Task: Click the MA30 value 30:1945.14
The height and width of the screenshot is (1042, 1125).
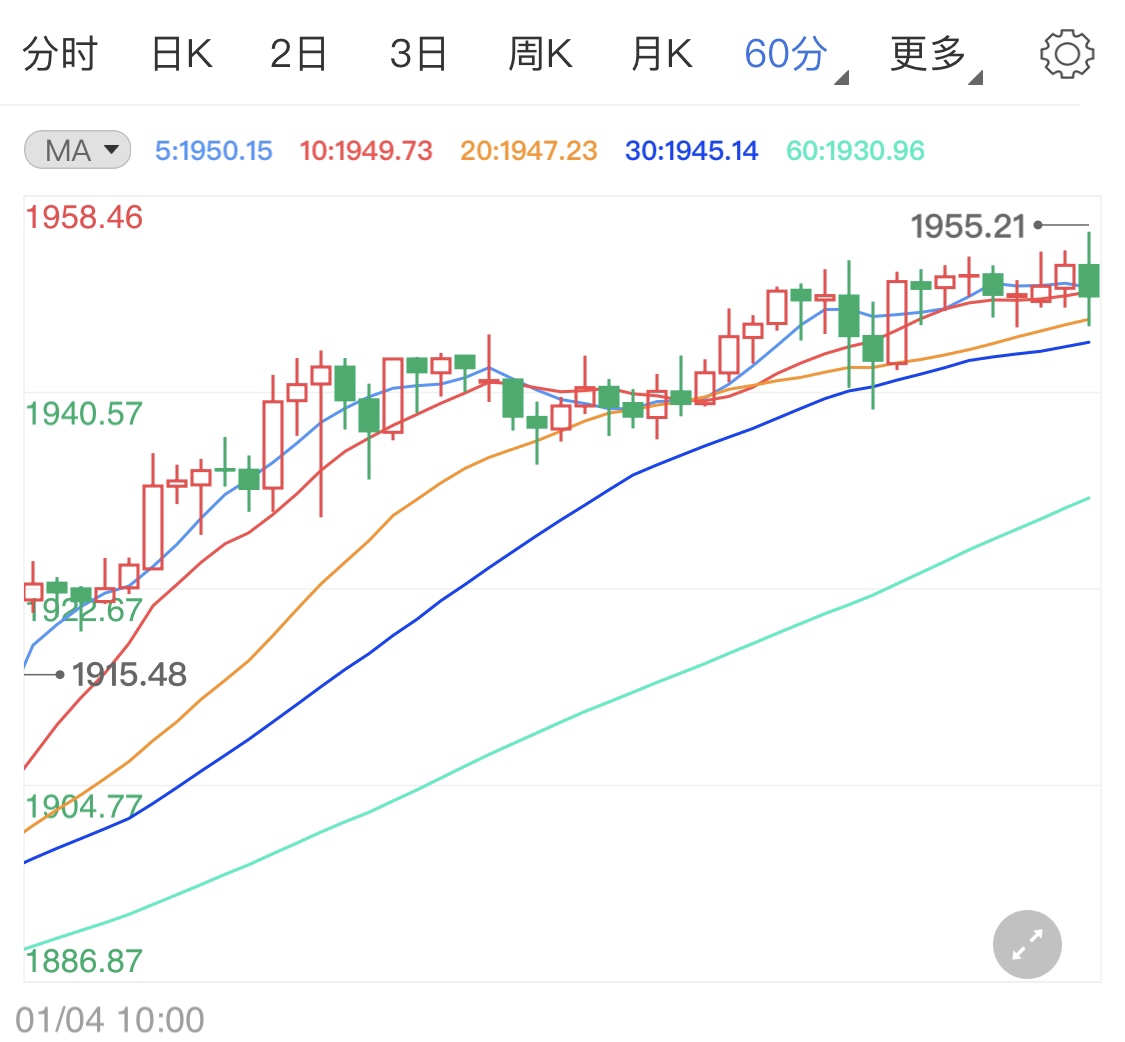Action: tap(692, 151)
